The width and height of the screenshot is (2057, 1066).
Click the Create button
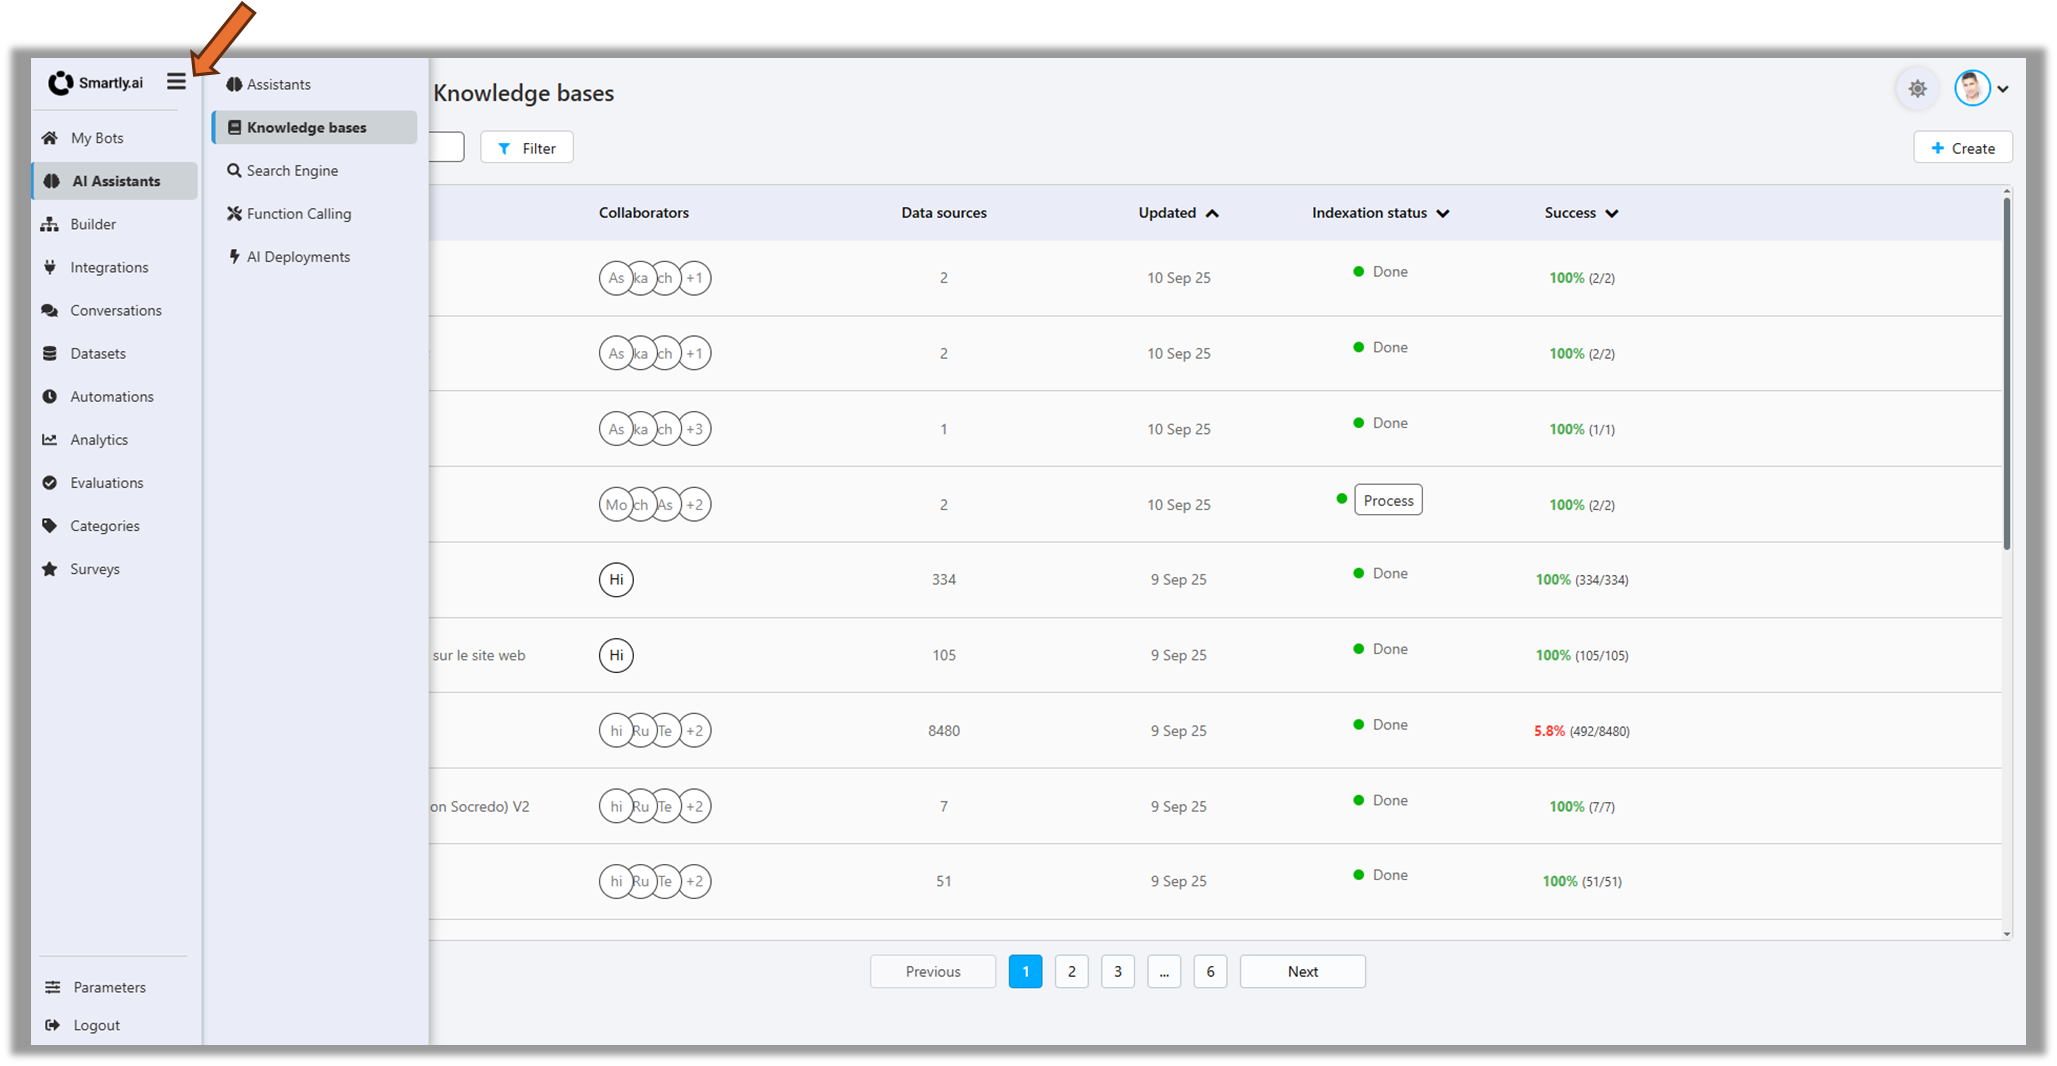coord(1962,148)
